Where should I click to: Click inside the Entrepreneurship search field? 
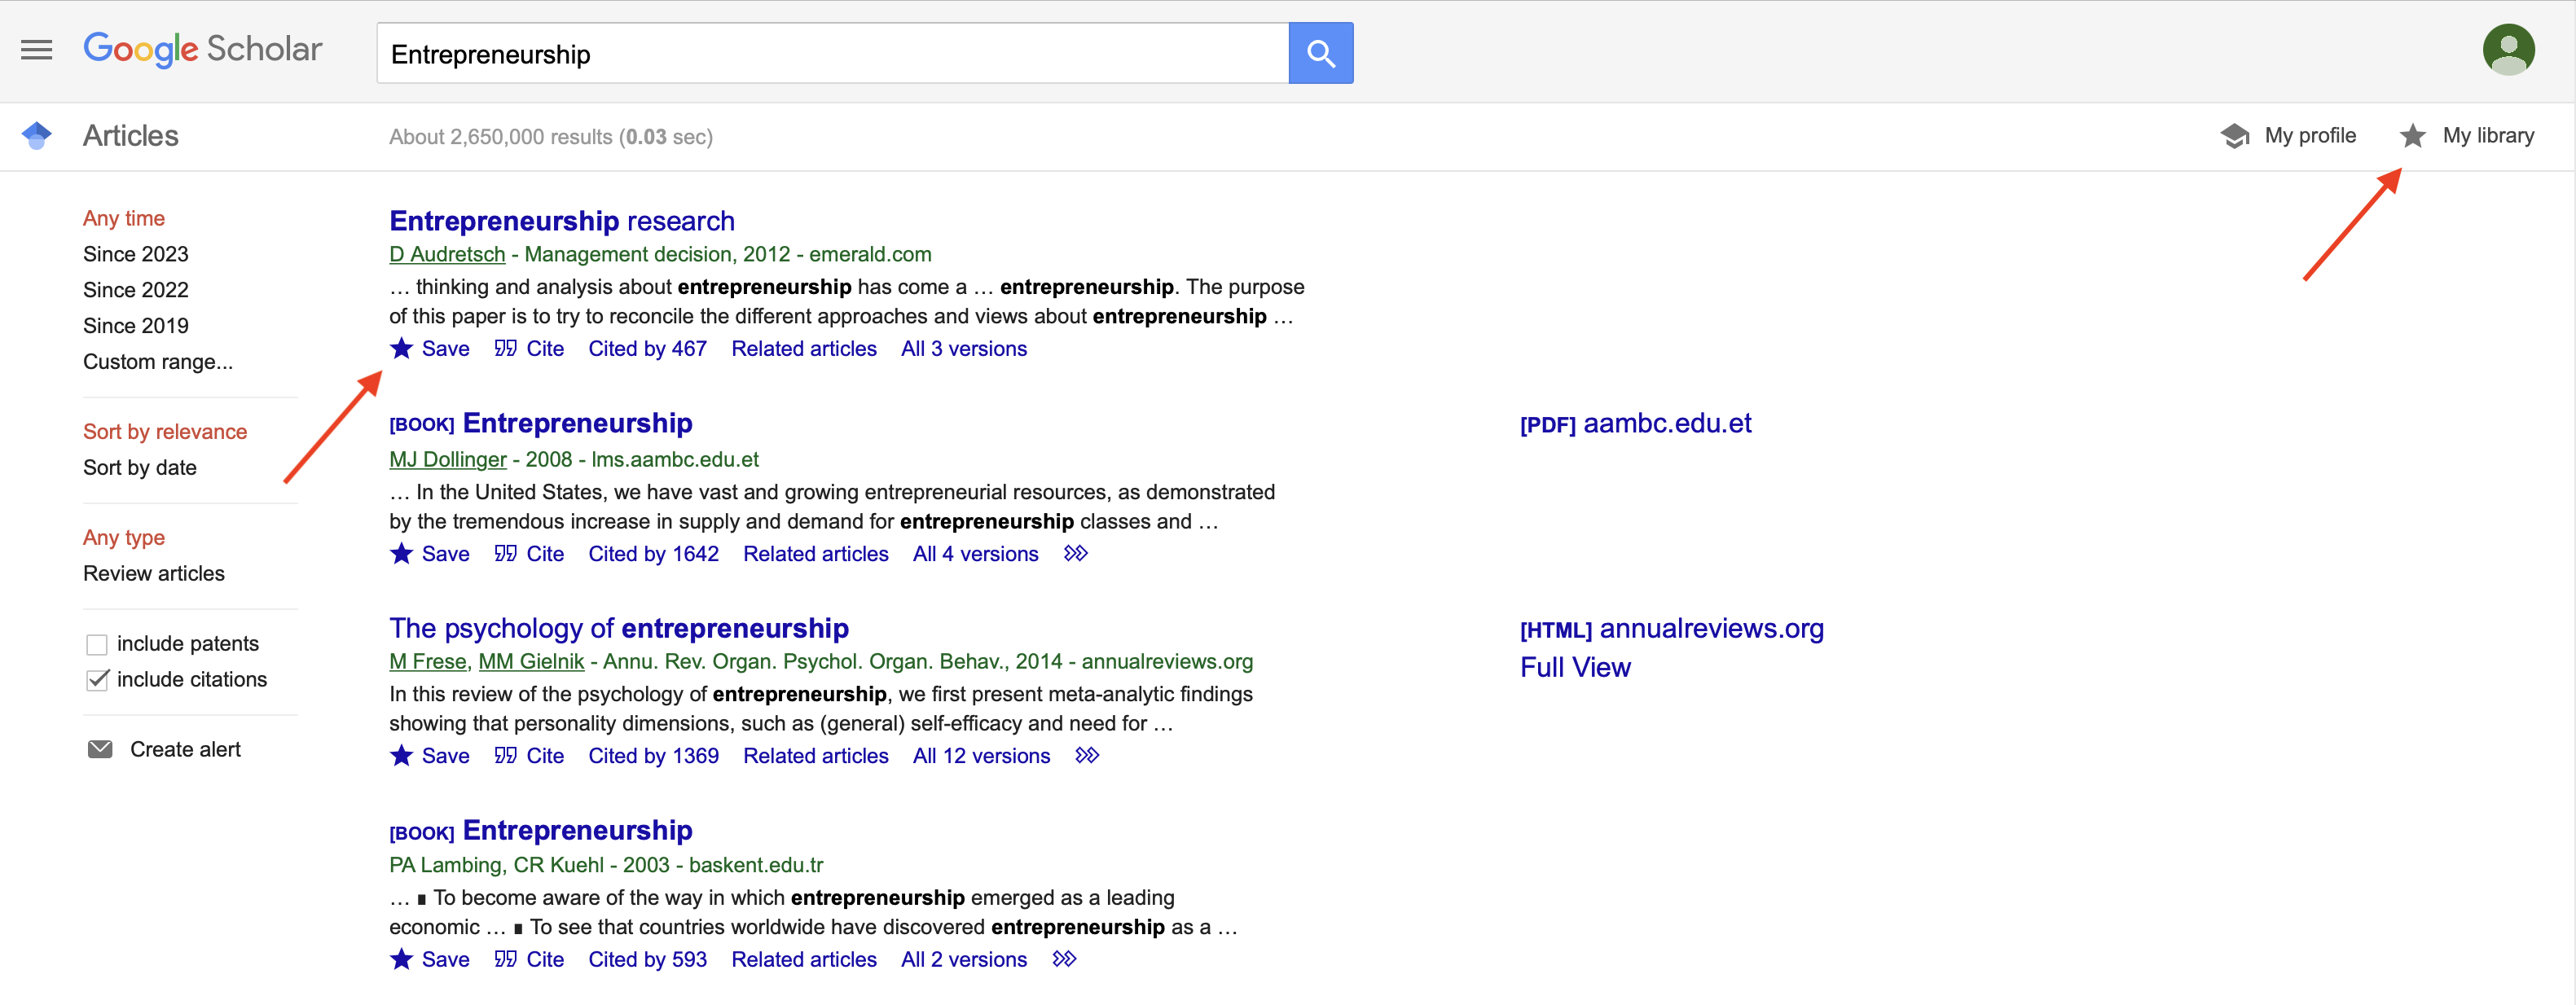click(x=832, y=53)
